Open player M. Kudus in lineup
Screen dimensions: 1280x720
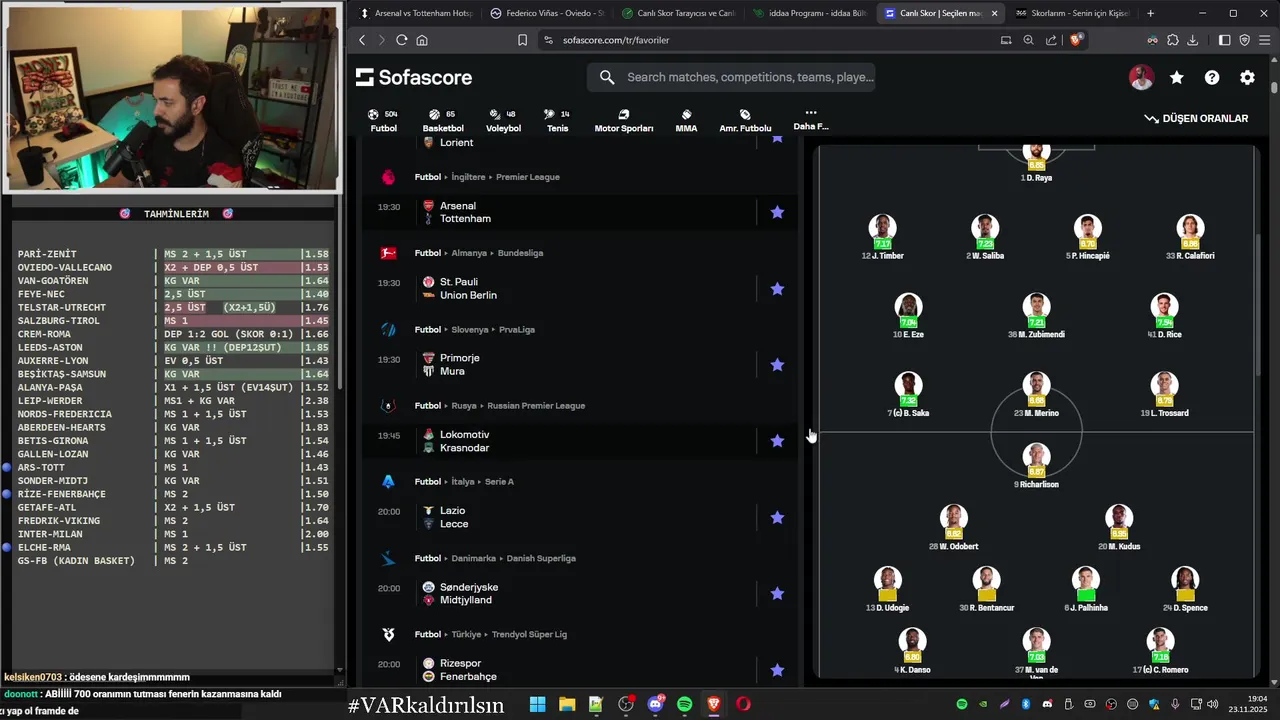[1118, 528]
